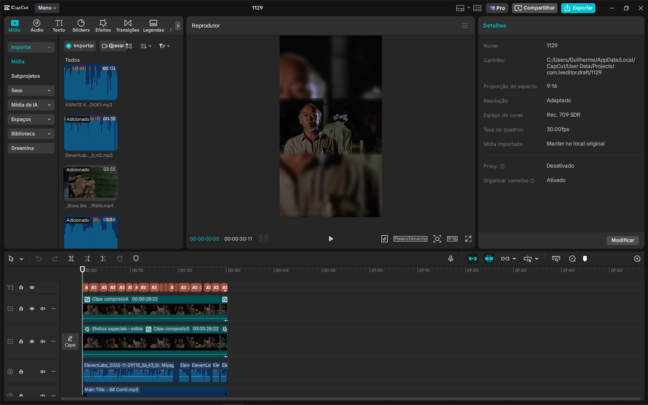648x405 pixels.
Task: Select the KARATE mp3 audio thumbnail
Action: coord(91,84)
